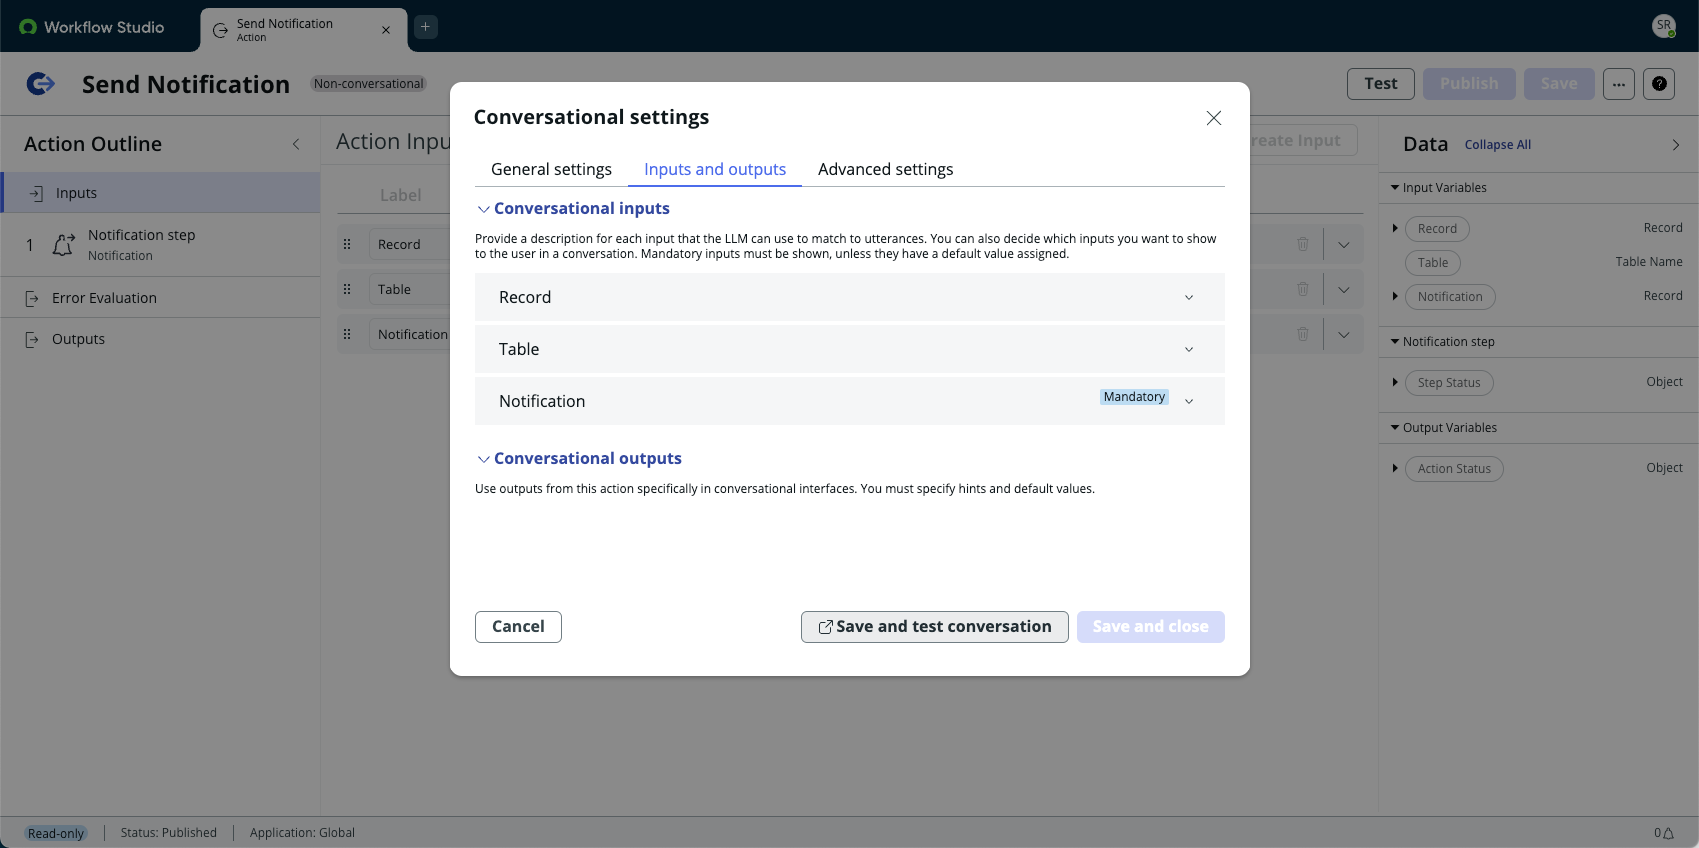Screen dimensions: 1699x848
Task: Click the Error Evaluation icon
Action: tap(32, 298)
